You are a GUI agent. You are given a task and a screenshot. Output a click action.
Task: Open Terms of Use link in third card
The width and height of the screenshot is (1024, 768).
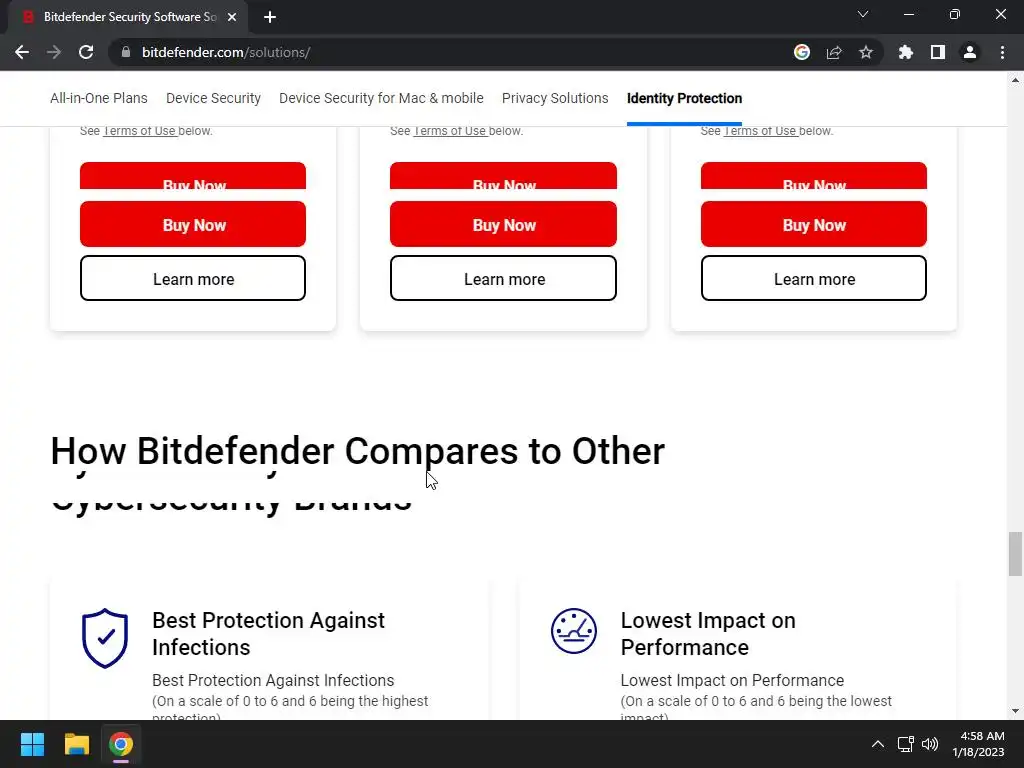[760, 131]
